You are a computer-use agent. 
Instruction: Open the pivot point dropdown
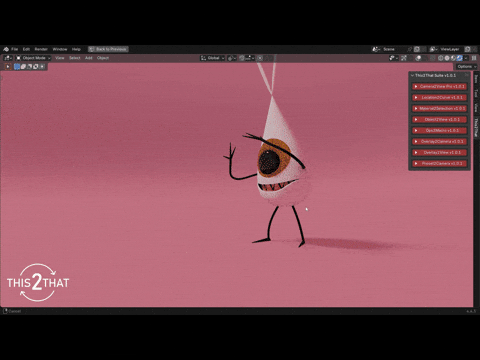pos(232,58)
